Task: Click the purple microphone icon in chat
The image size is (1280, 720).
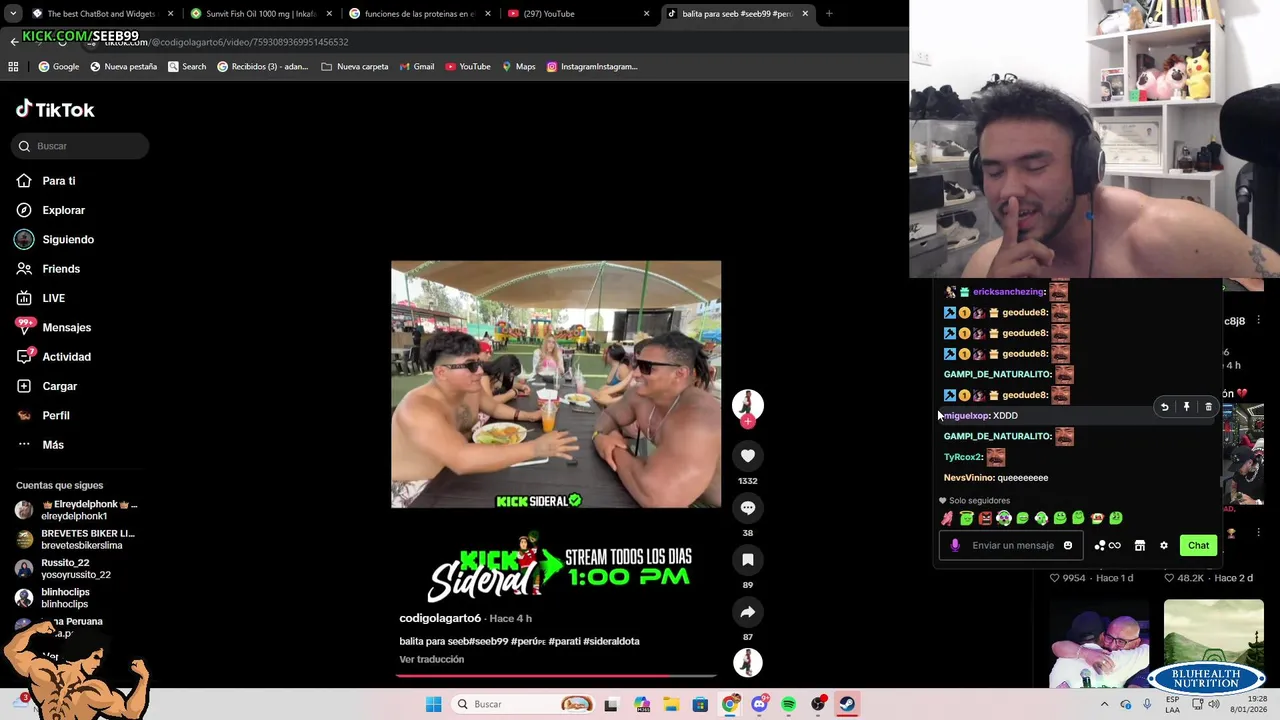Action: (955, 545)
